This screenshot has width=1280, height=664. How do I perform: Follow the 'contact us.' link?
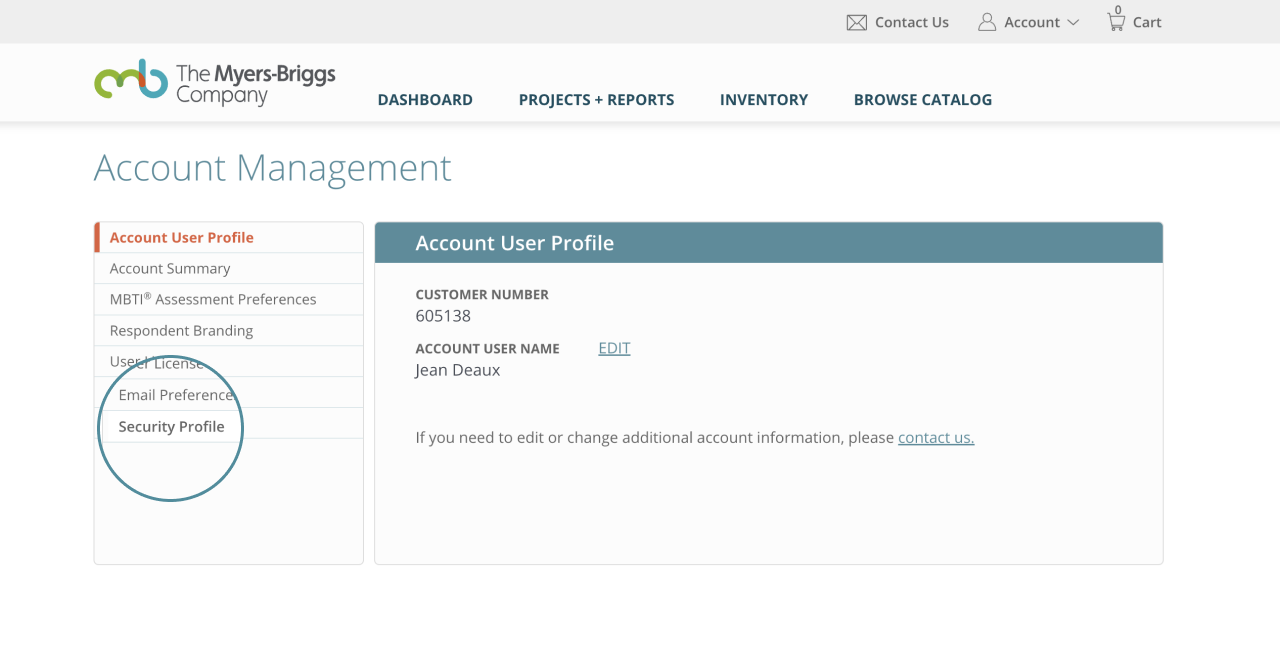pos(936,437)
